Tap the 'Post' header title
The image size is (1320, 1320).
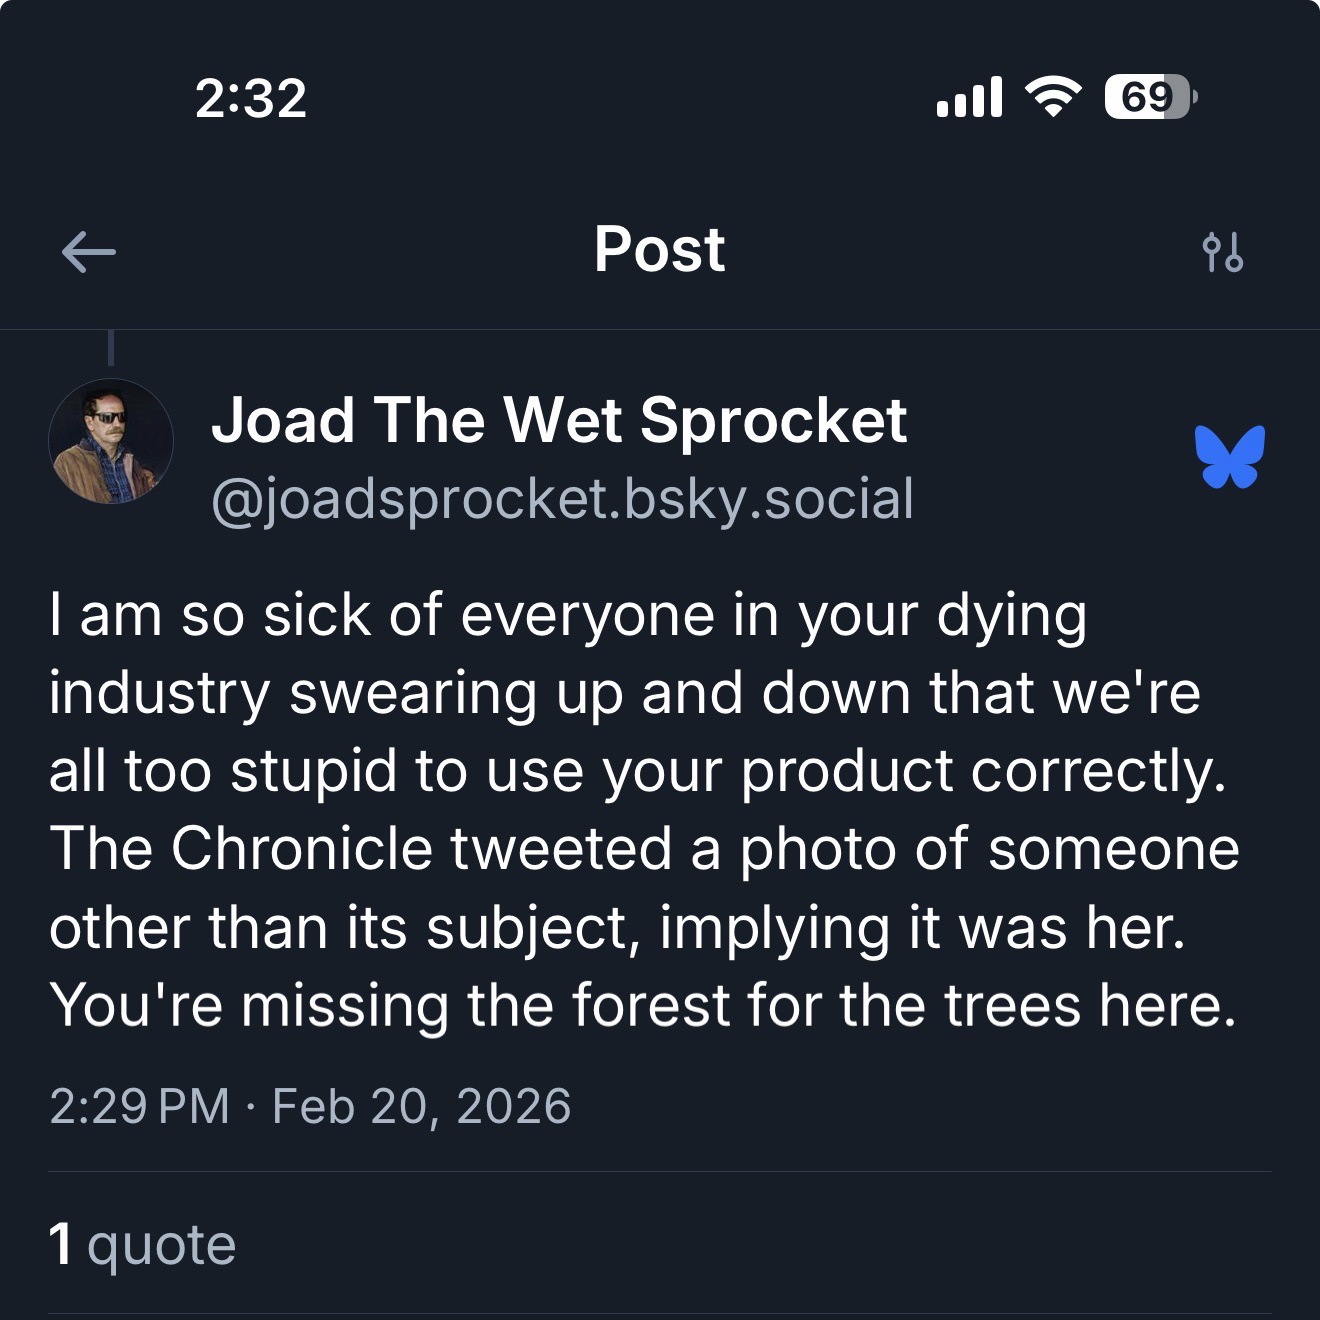659,249
